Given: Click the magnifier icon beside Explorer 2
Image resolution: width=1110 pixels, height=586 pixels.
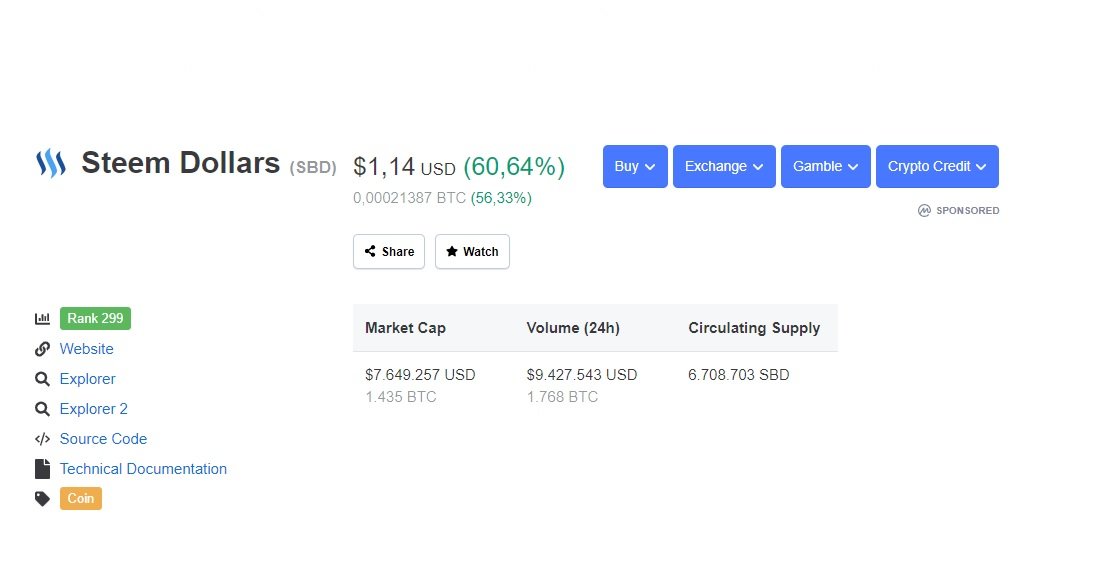Looking at the screenshot, I should click(42, 409).
